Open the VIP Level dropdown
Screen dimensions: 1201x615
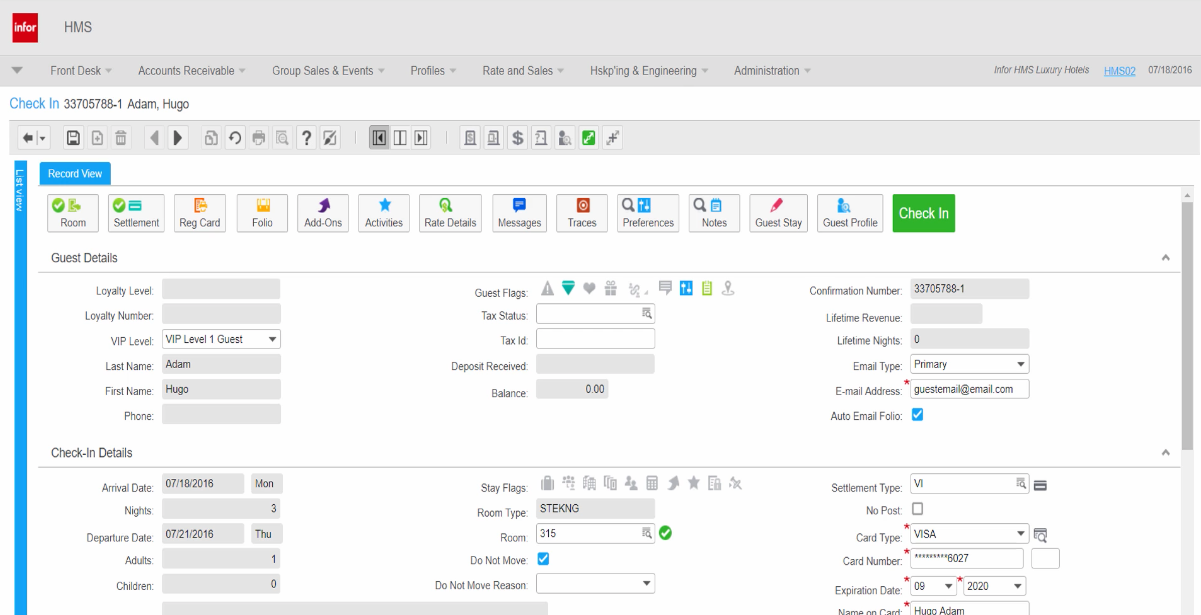221,340
